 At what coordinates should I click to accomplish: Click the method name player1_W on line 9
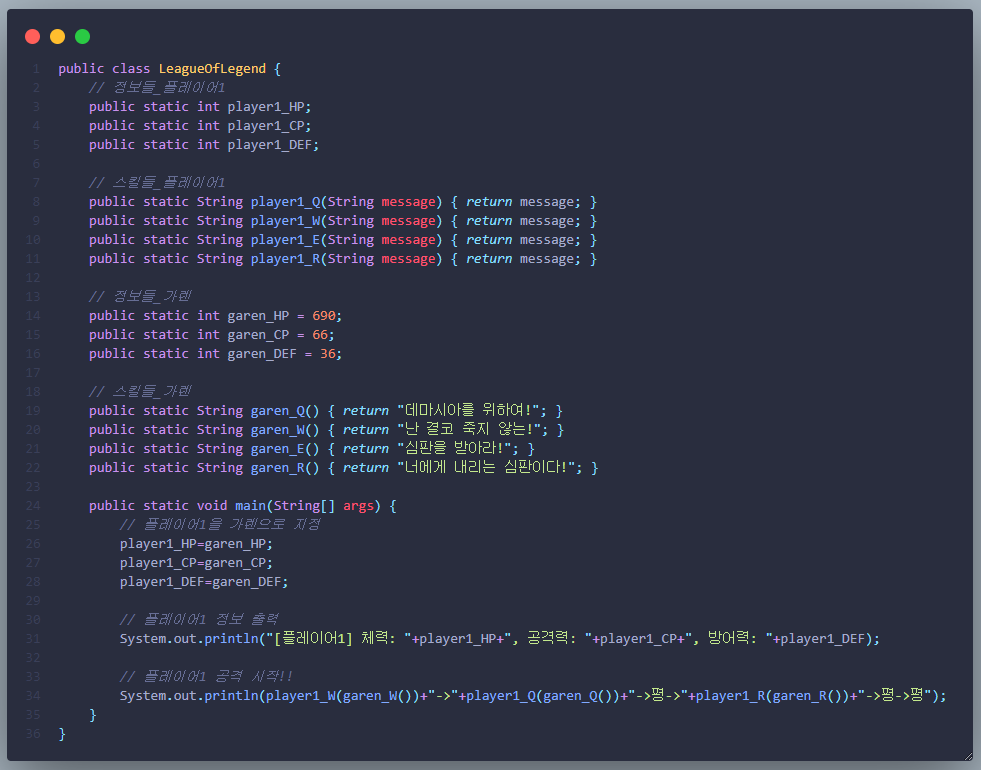[x=285, y=221]
